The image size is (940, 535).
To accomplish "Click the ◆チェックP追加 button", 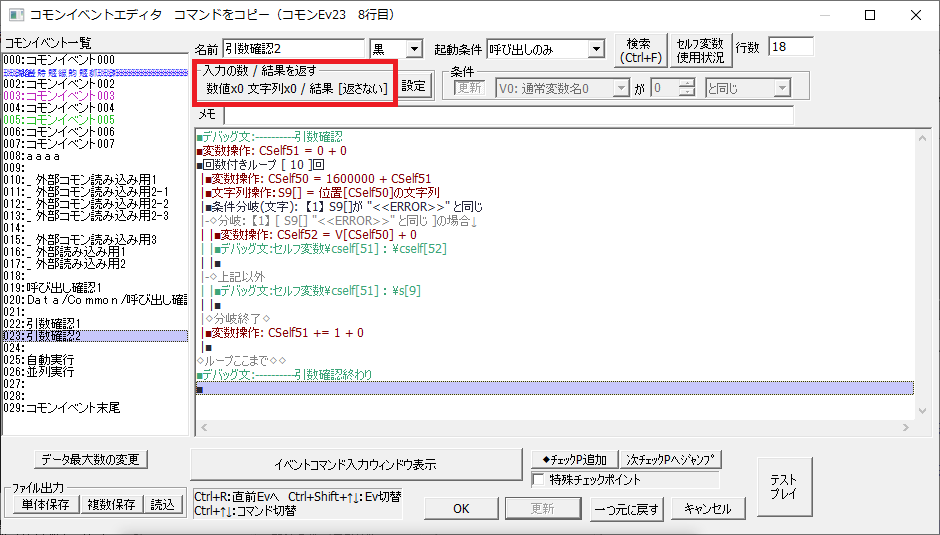I will pyautogui.click(x=574, y=459).
